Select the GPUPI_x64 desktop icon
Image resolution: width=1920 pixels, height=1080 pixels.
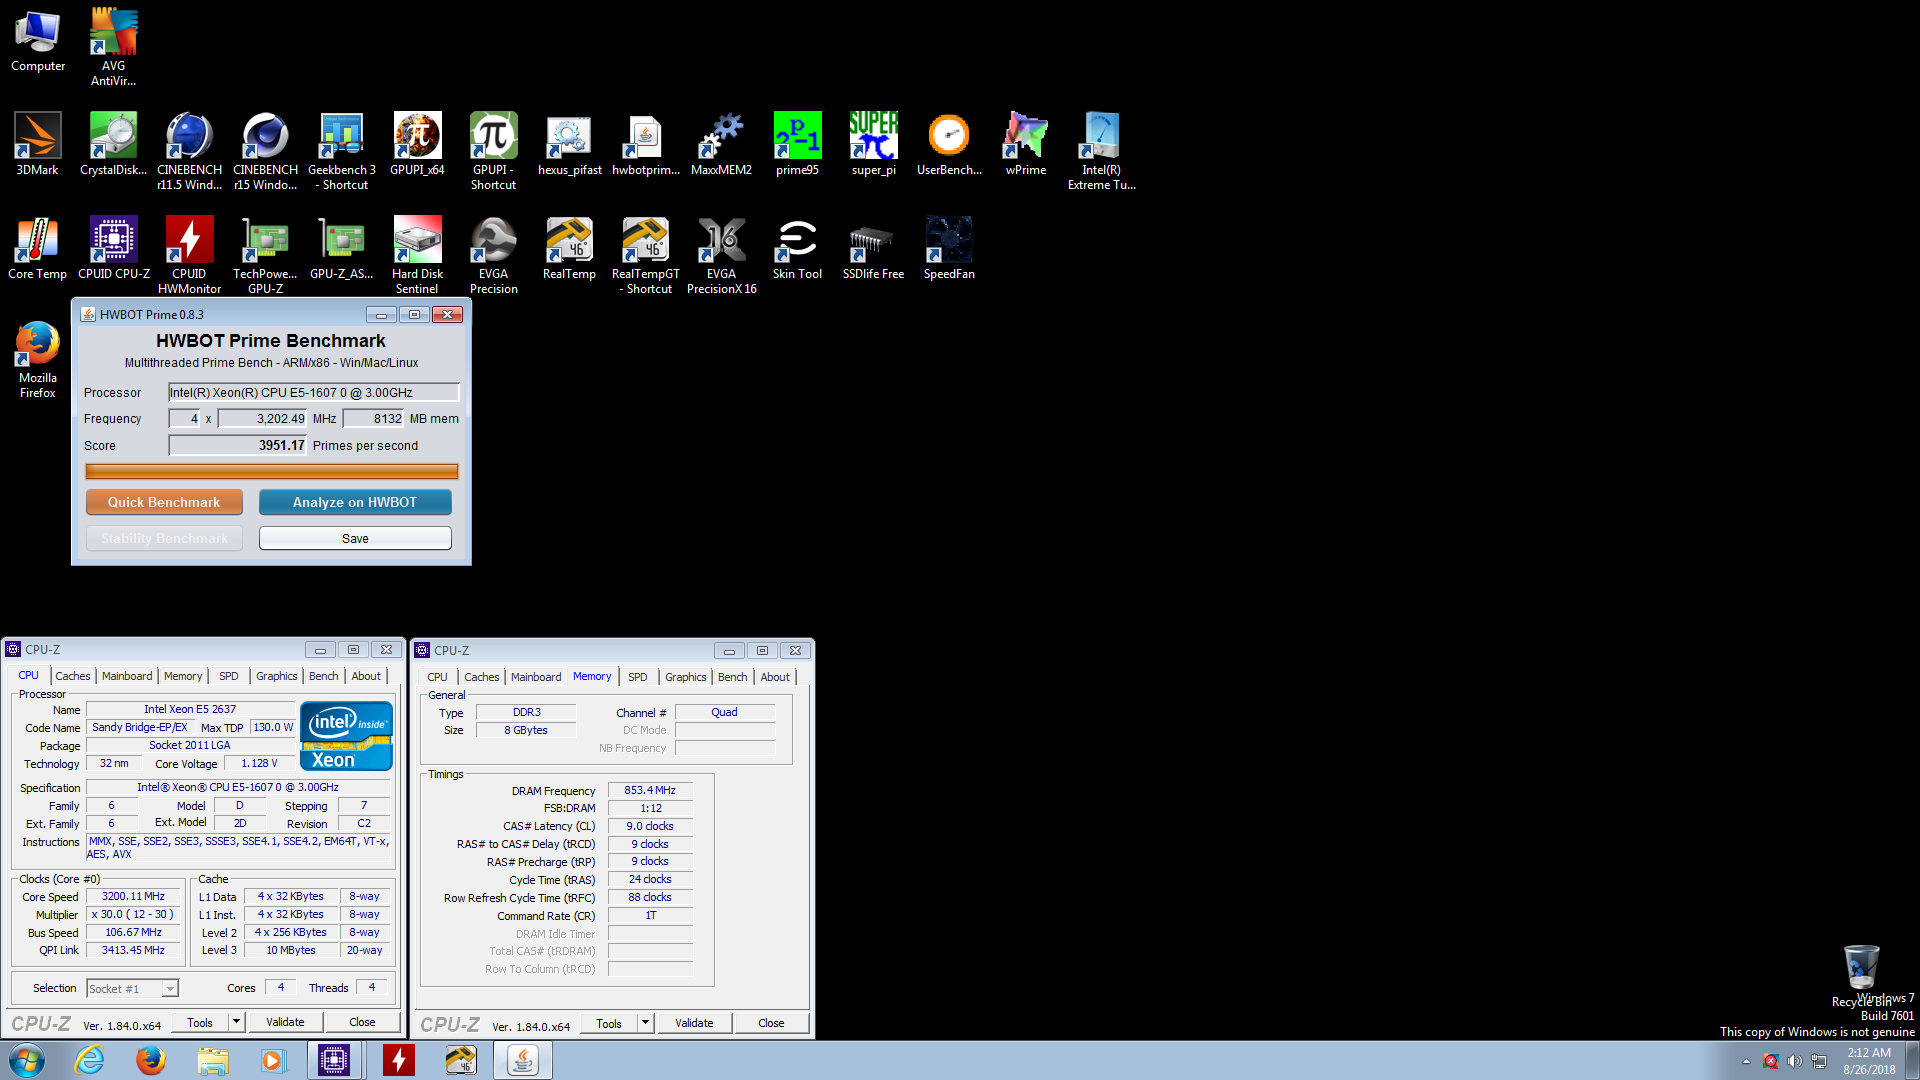click(x=417, y=145)
